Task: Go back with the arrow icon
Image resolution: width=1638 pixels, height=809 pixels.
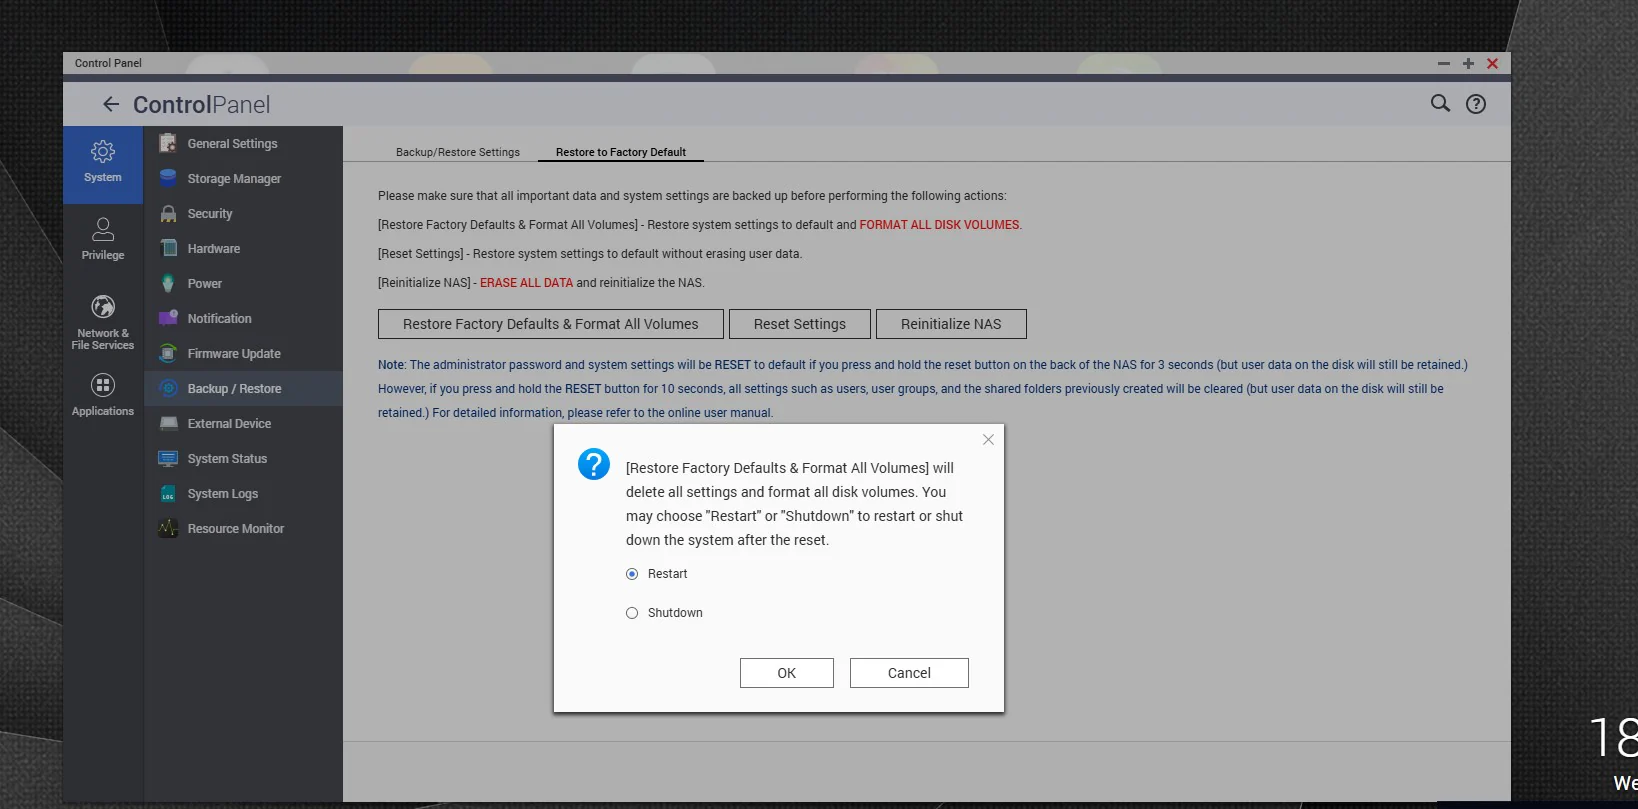Action: (111, 104)
